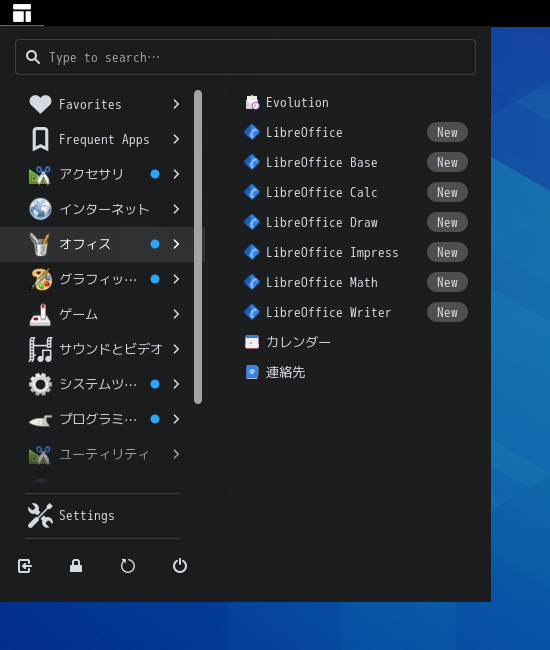Click the log out icon
Viewport: 550px width, 650px height.
[x=24, y=566]
